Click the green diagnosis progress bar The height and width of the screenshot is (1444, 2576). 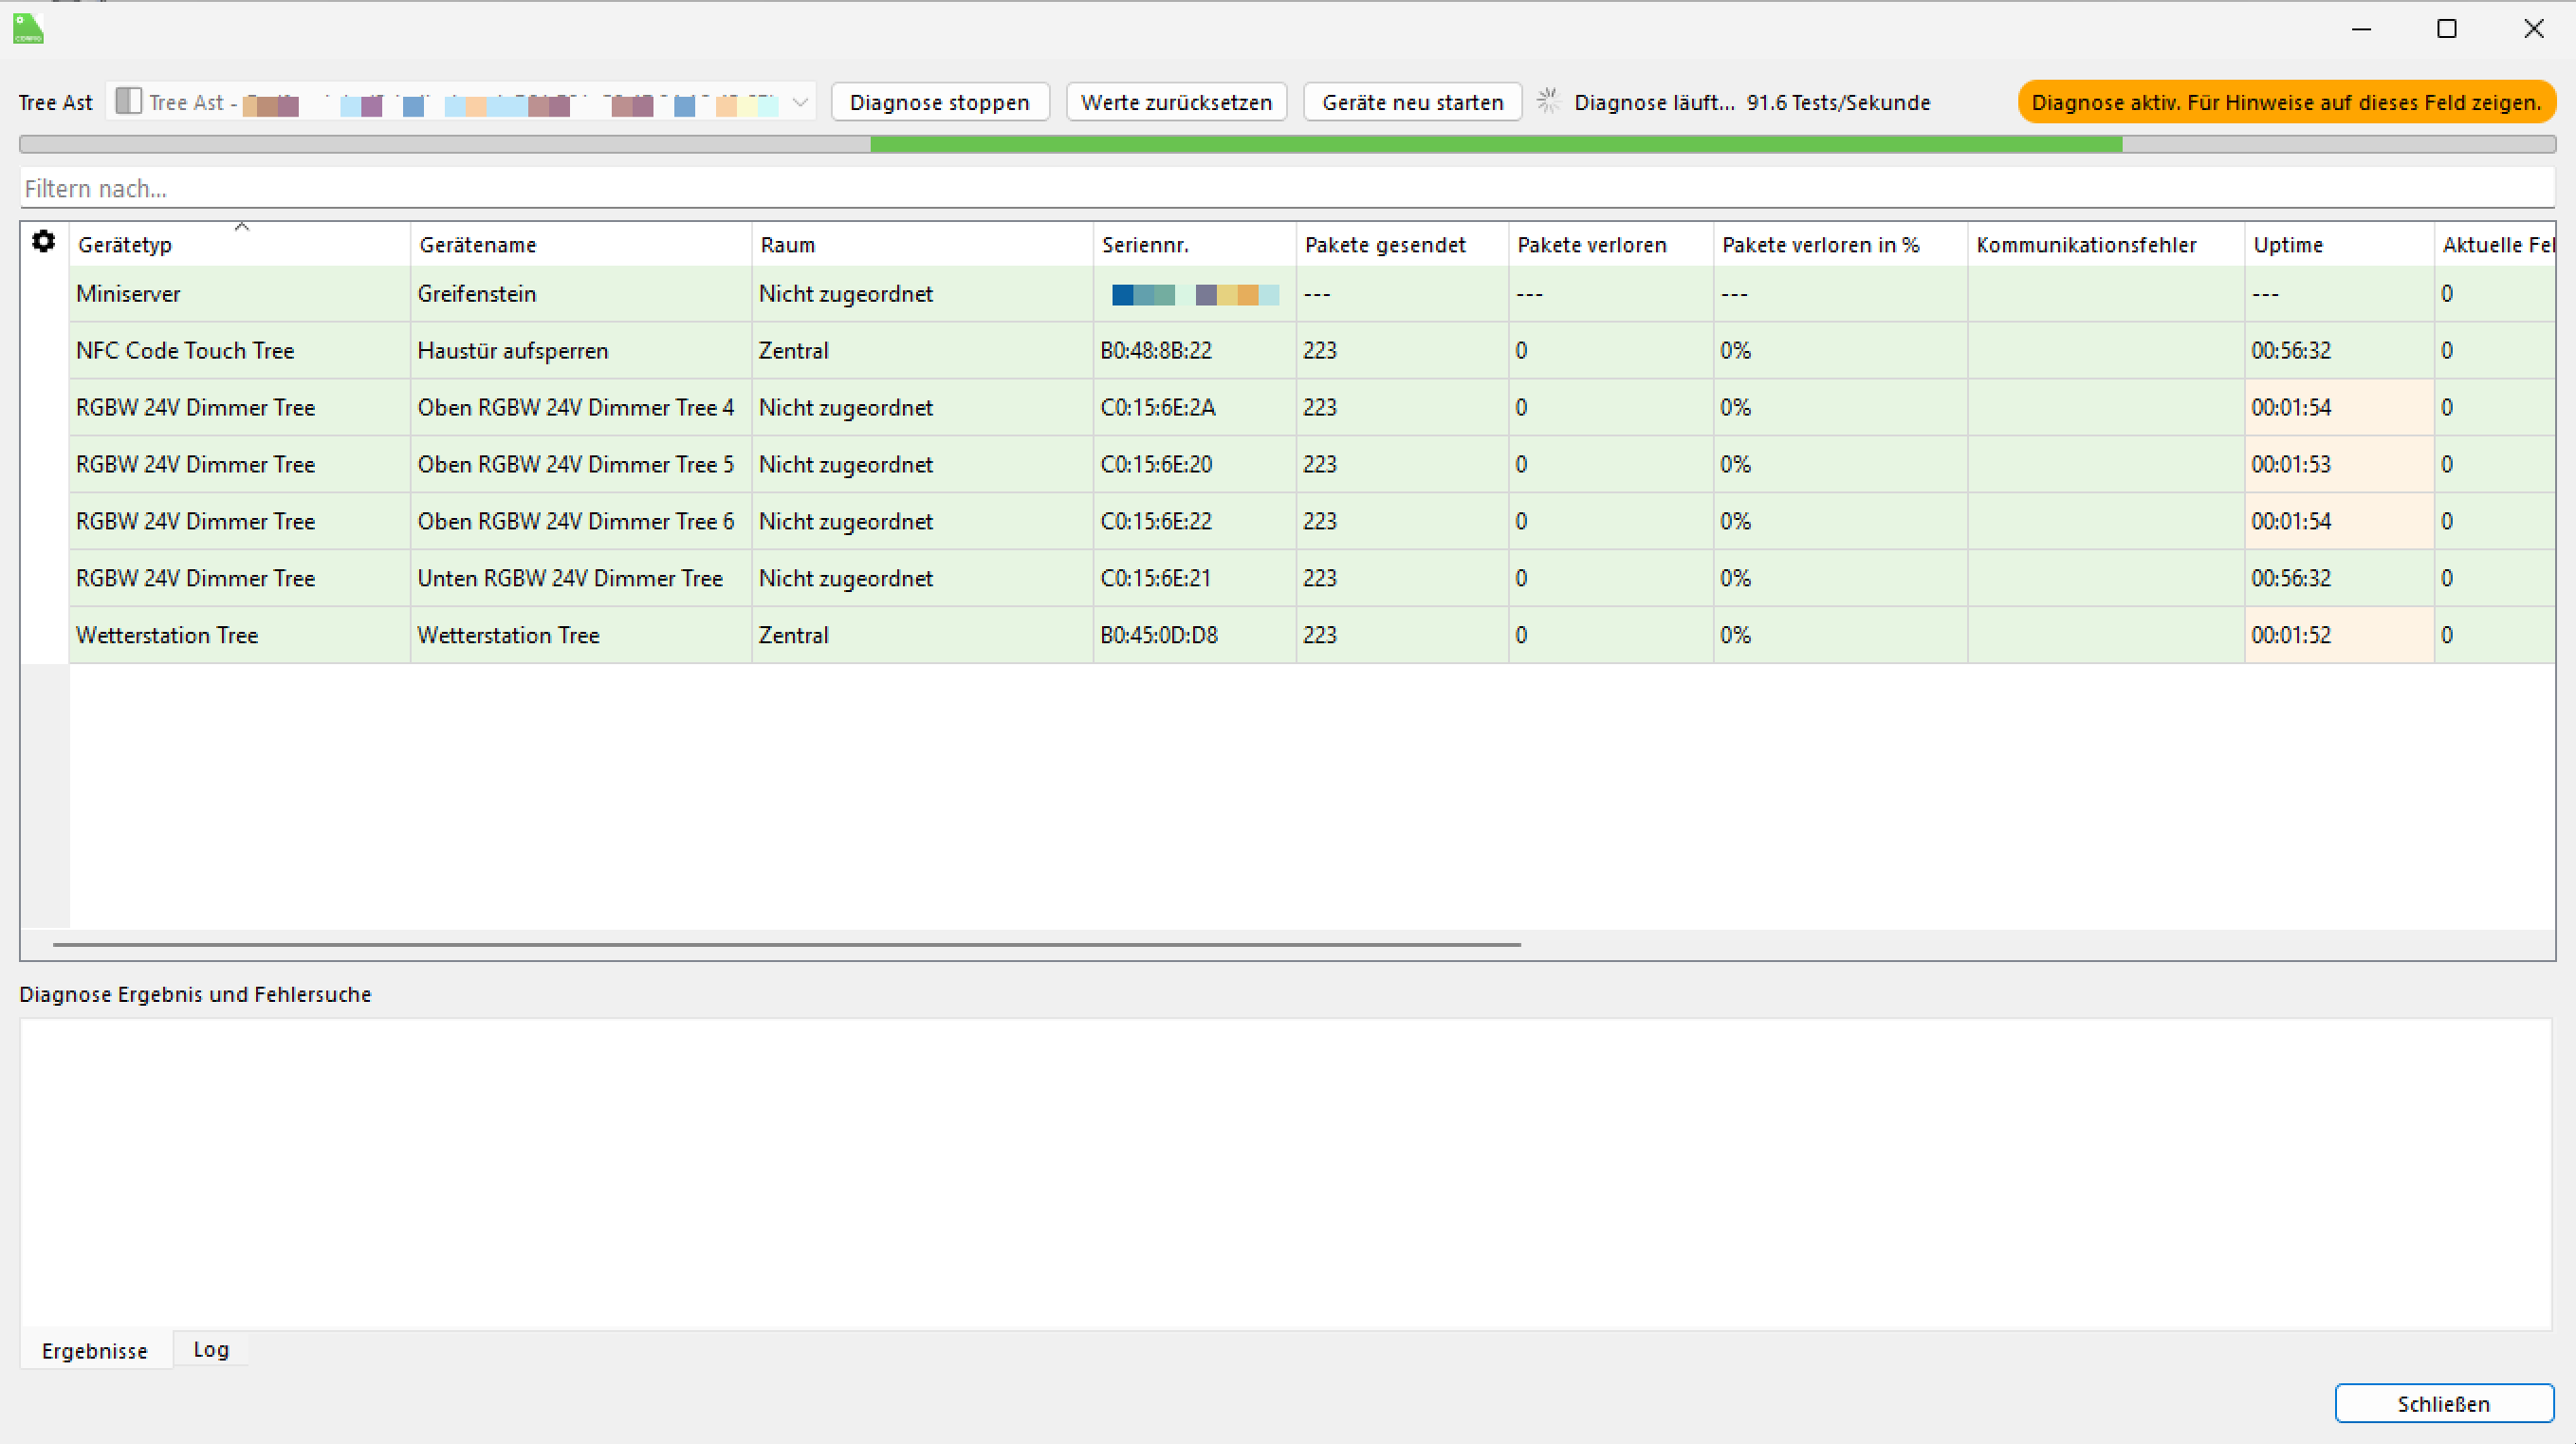pyautogui.click(x=1495, y=145)
